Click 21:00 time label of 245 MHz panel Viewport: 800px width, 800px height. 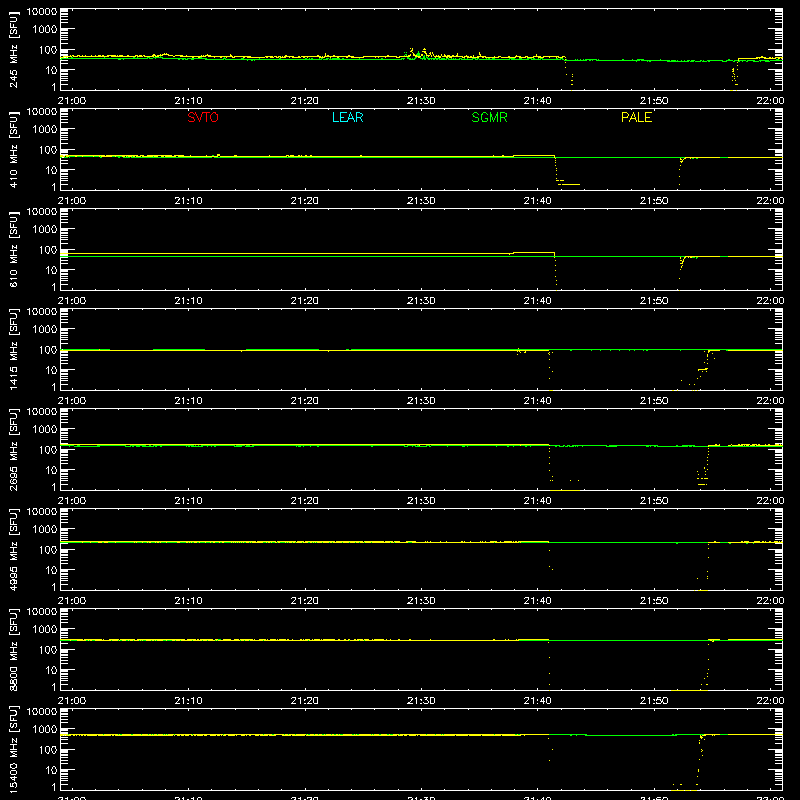pos(72,101)
